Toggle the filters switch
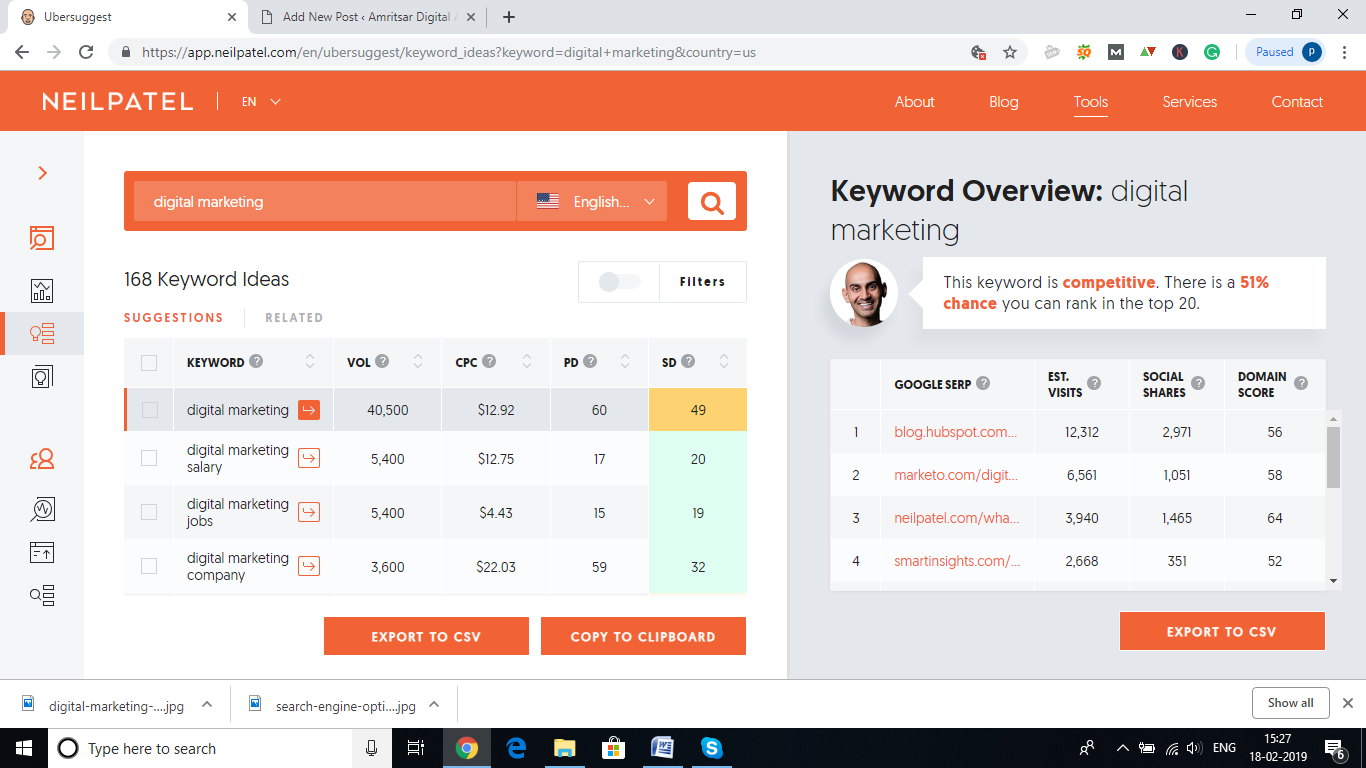The height and width of the screenshot is (768, 1366). coord(619,282)
